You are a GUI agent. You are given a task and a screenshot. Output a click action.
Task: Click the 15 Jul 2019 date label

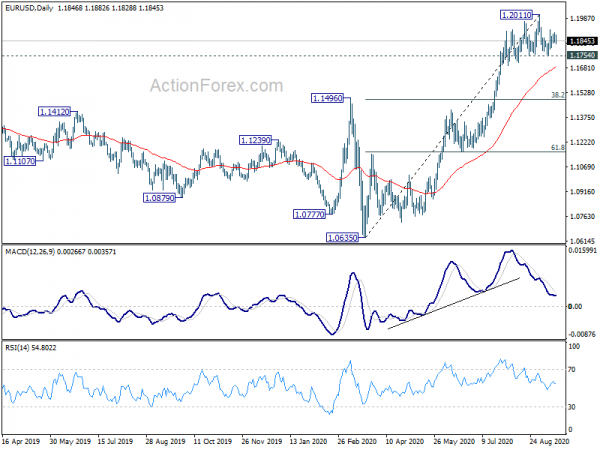115,442
